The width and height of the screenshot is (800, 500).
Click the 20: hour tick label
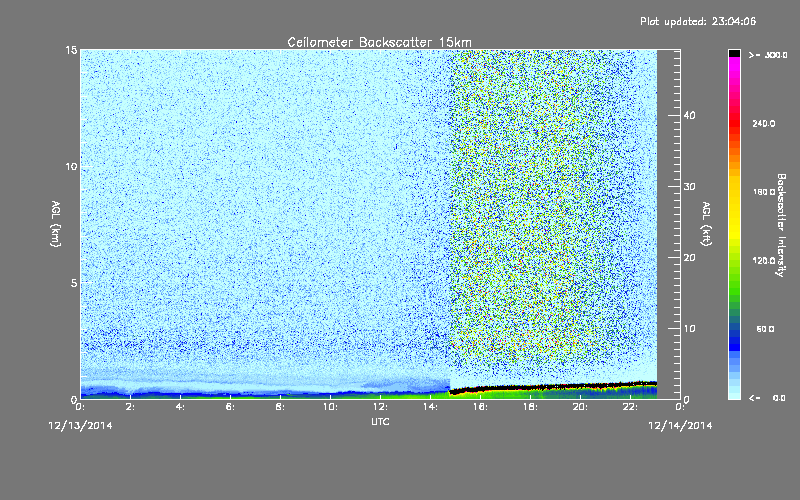point(580,407)
